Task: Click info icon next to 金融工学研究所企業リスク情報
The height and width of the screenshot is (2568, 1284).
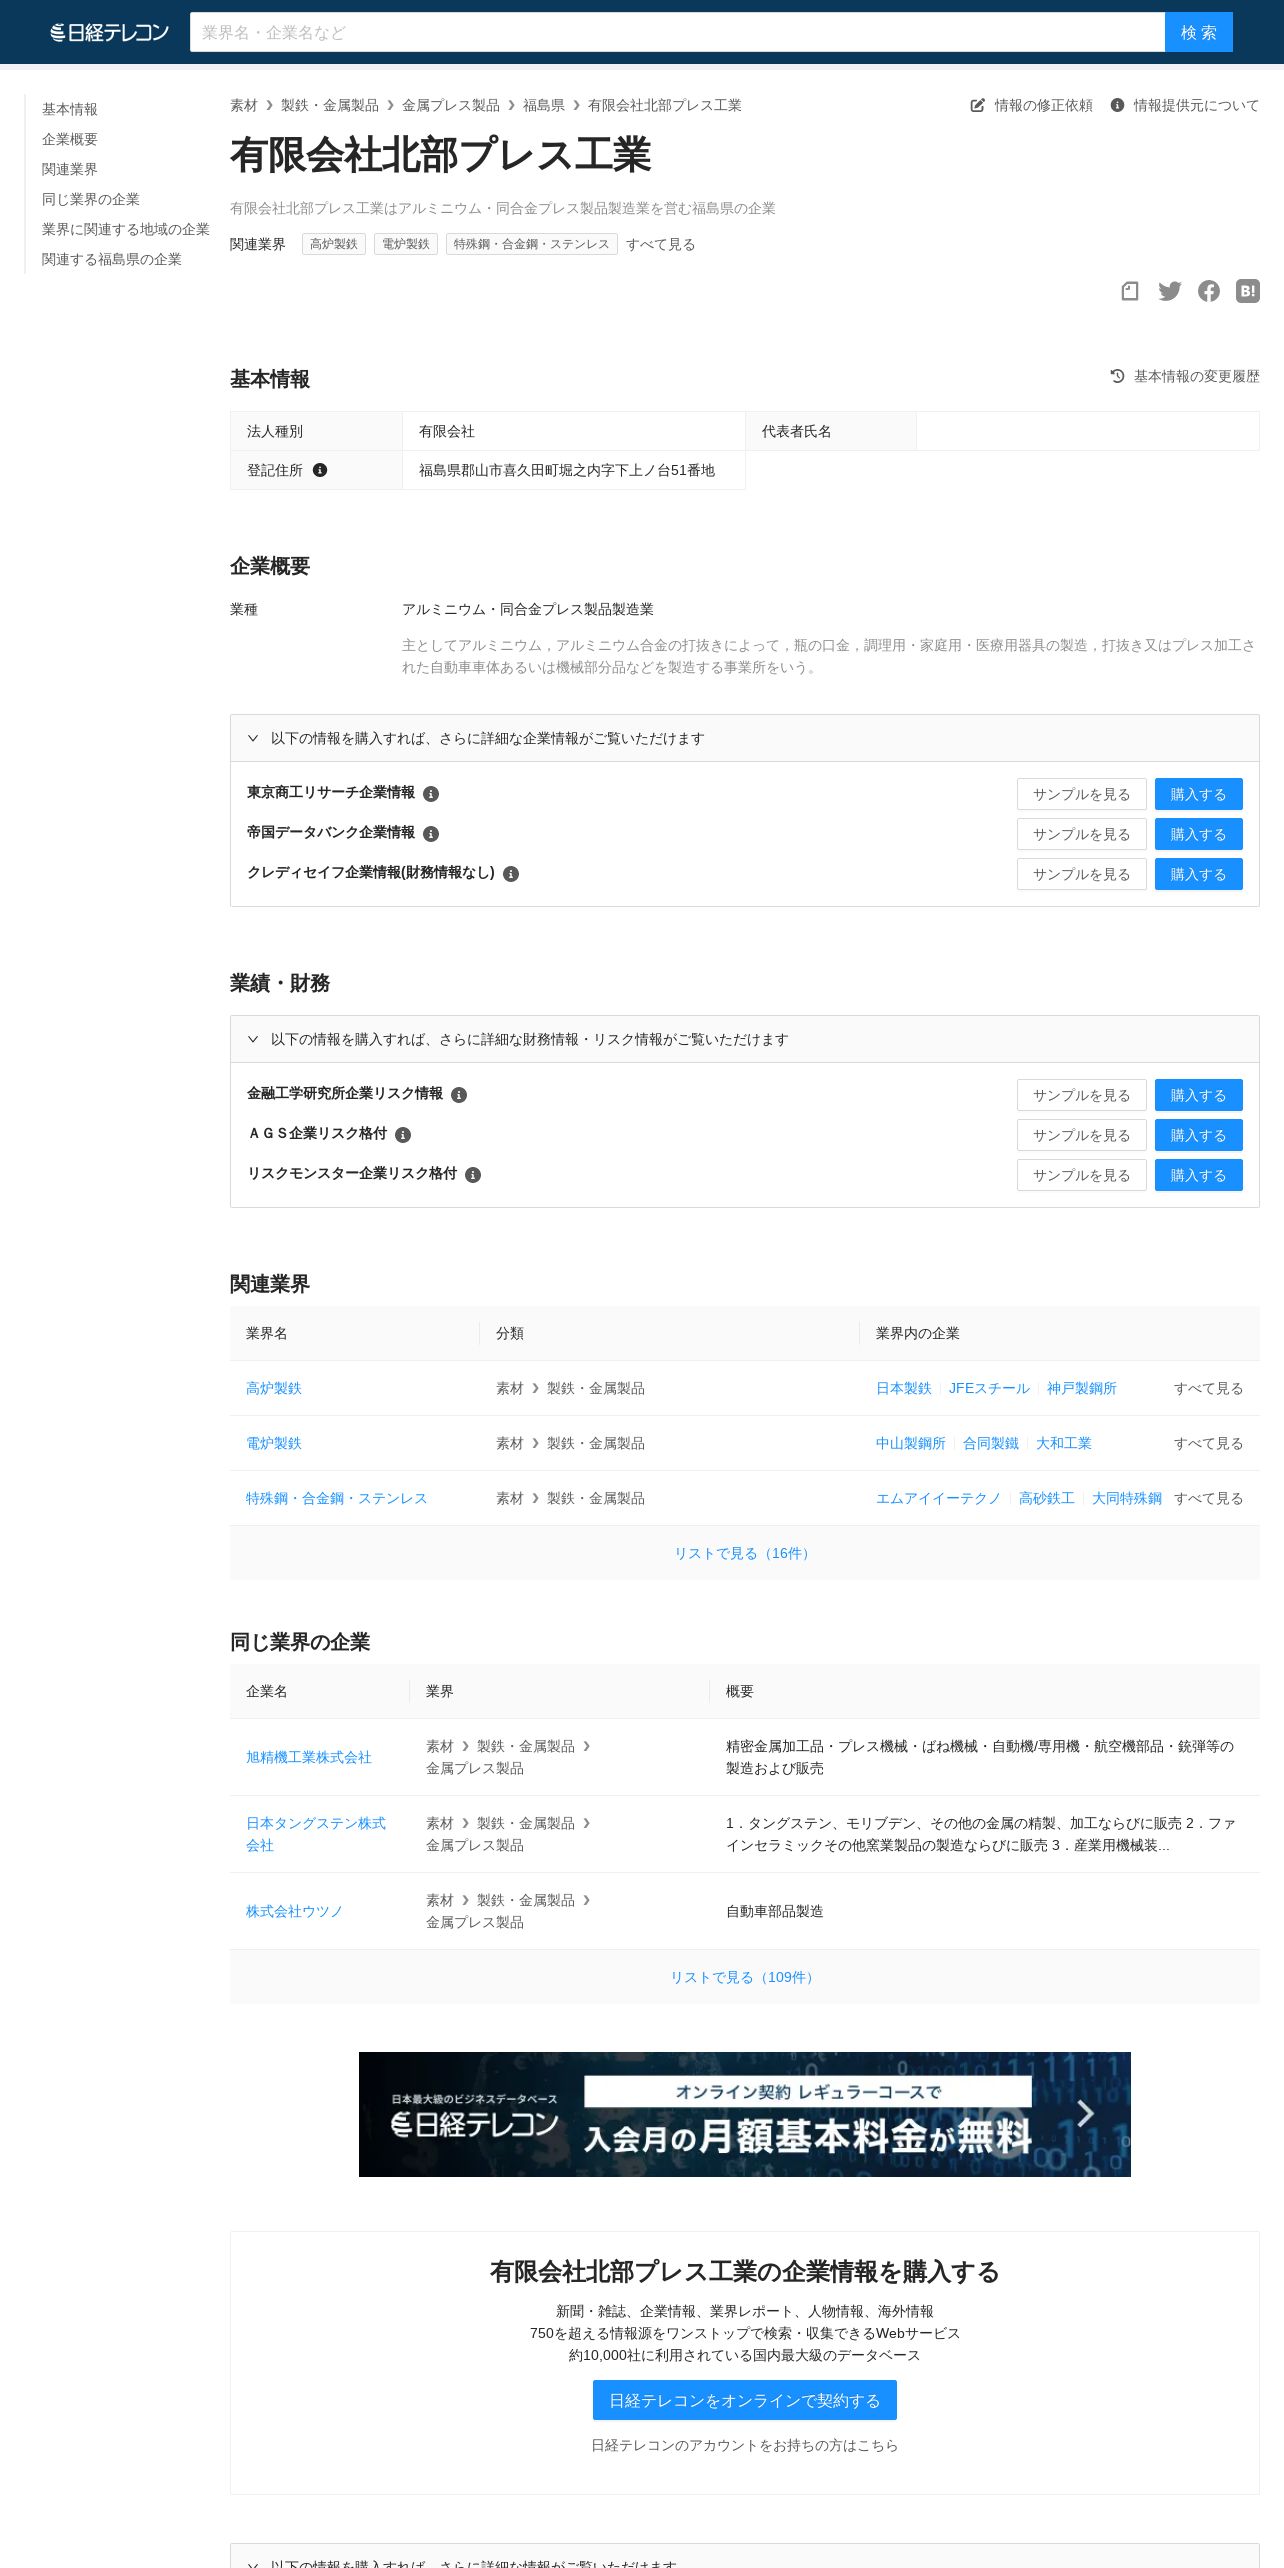Action: coord(459,1095)
